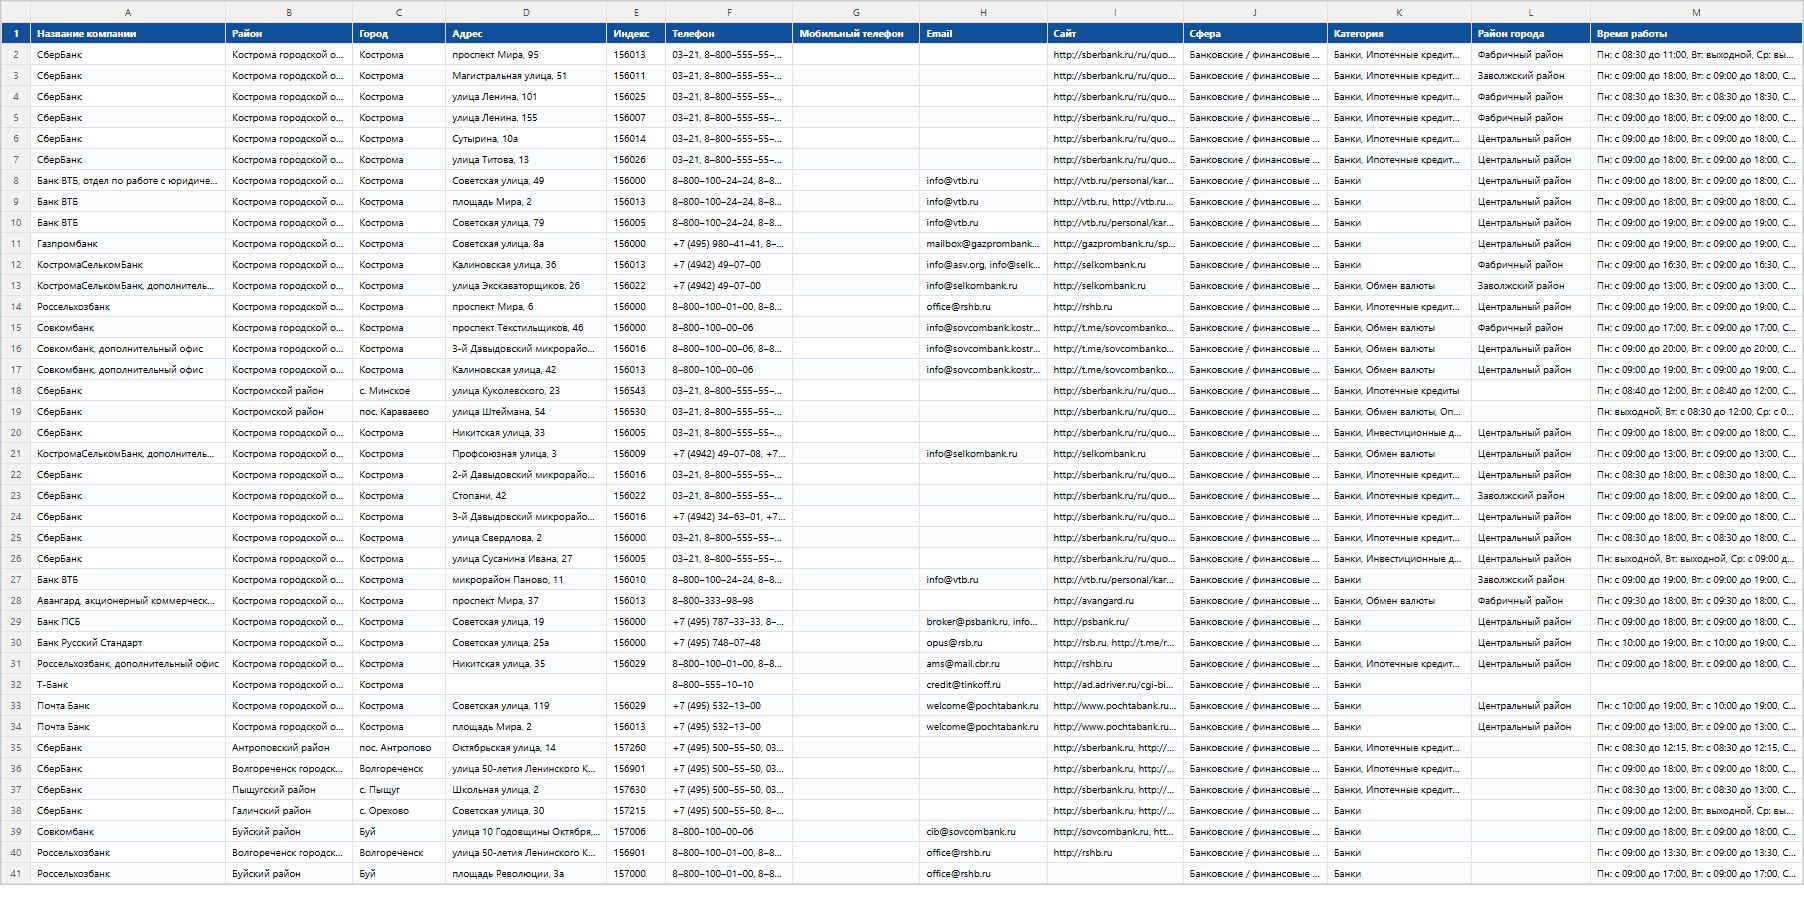This screenshot has width=1804, height=902.
Task: Click the 'Сайт' header cell
Action: (1115, 33)
